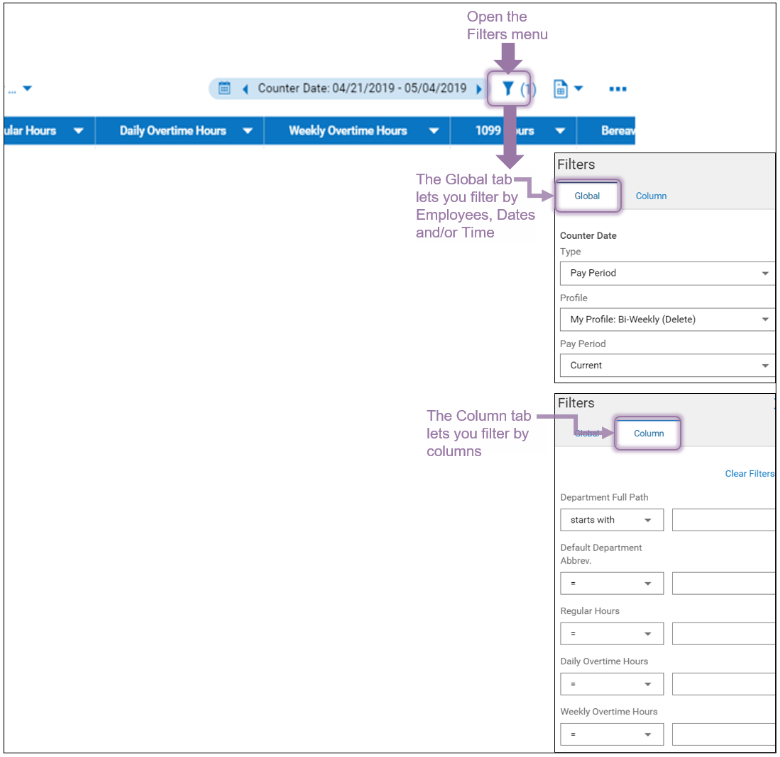Go to previous Counter Date period
Image resolution: width=780 pixels, height=757 pixels.
tap(245, 89)
